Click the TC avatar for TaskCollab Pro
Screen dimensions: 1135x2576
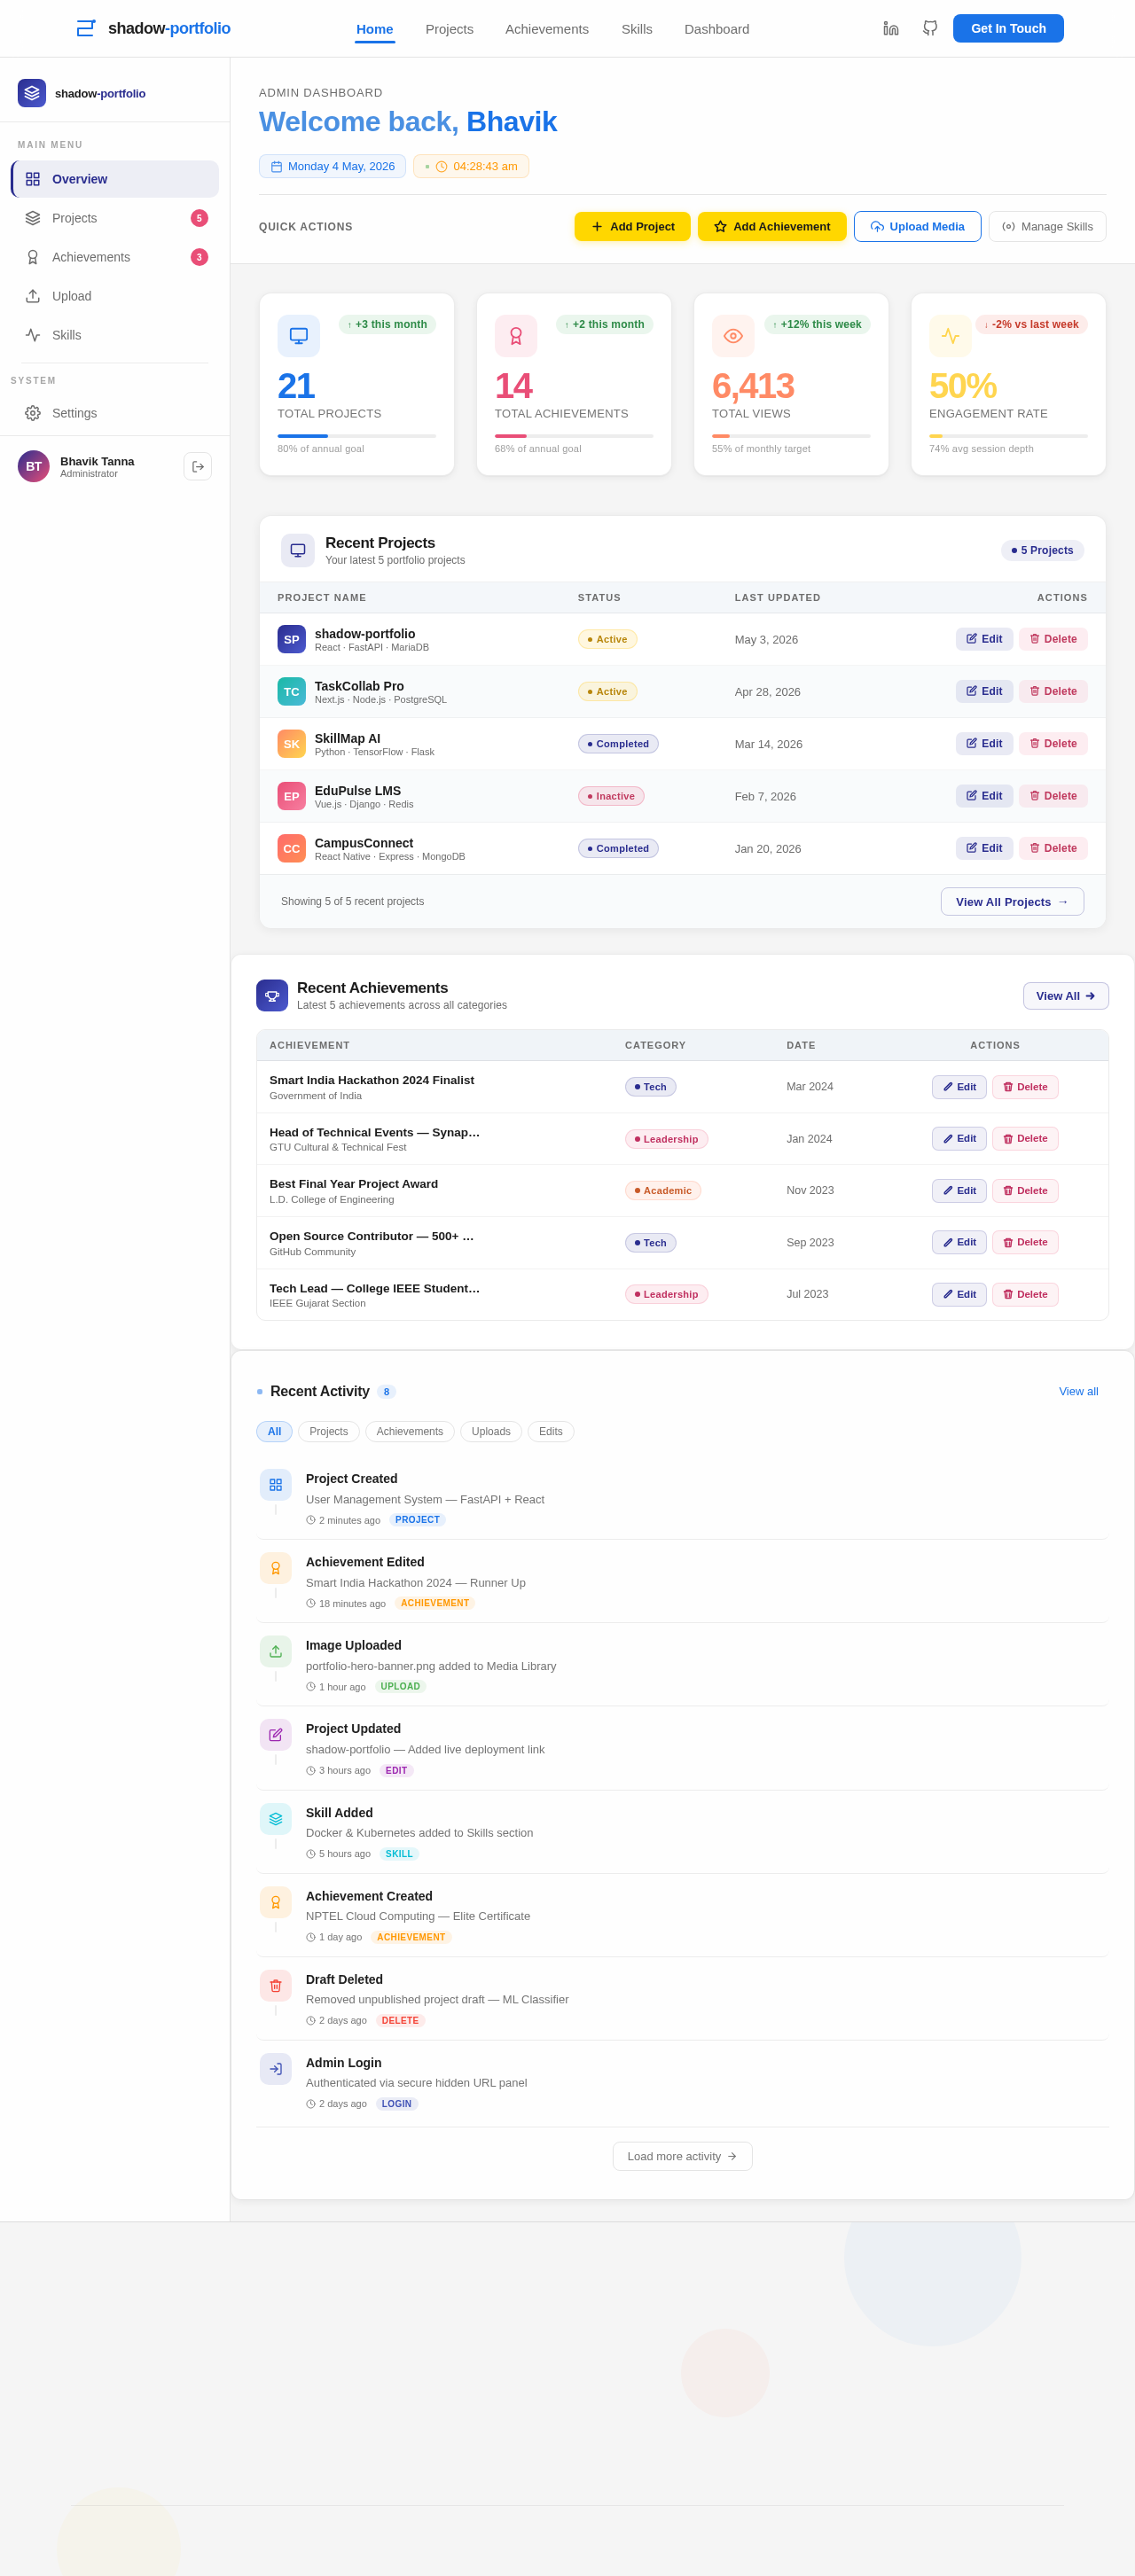tap(292, 691)
